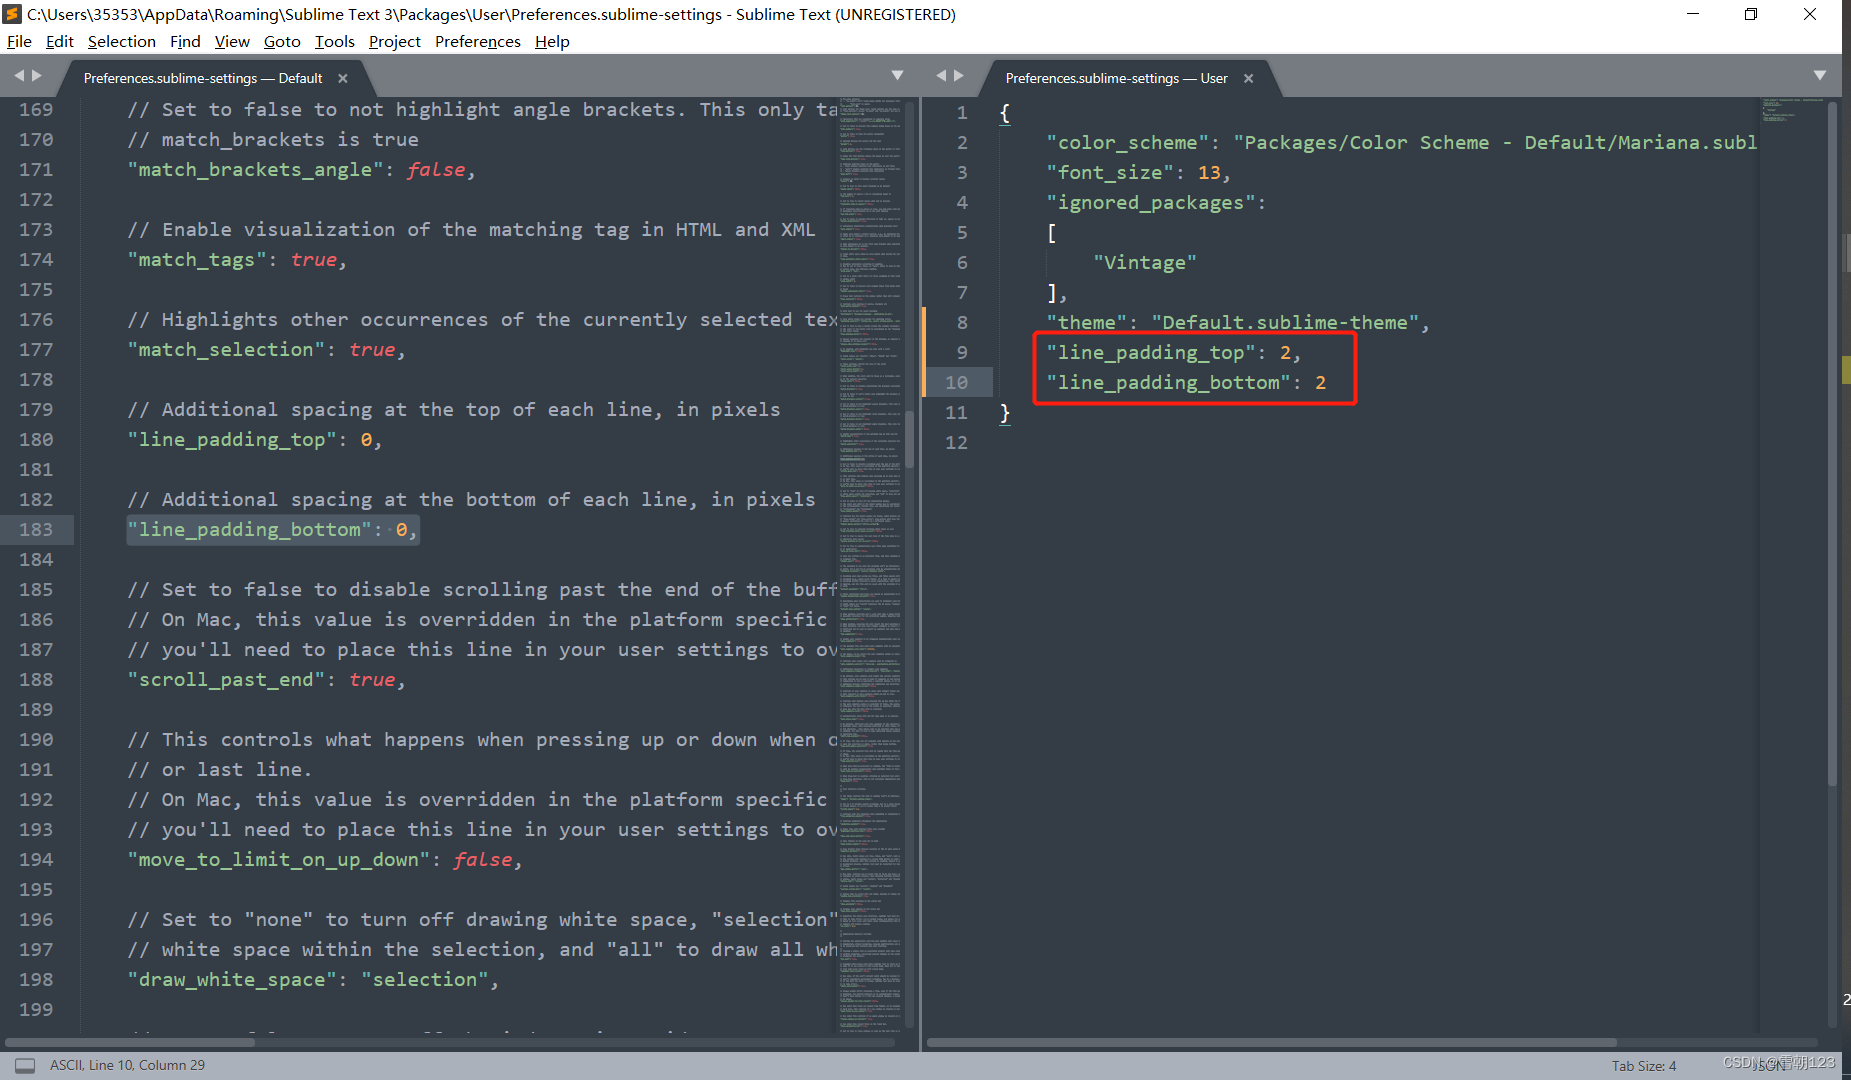Click "match_tags" key on line 174
The width and height of the screenshot is (1851, 1080).
pos(197,260)
